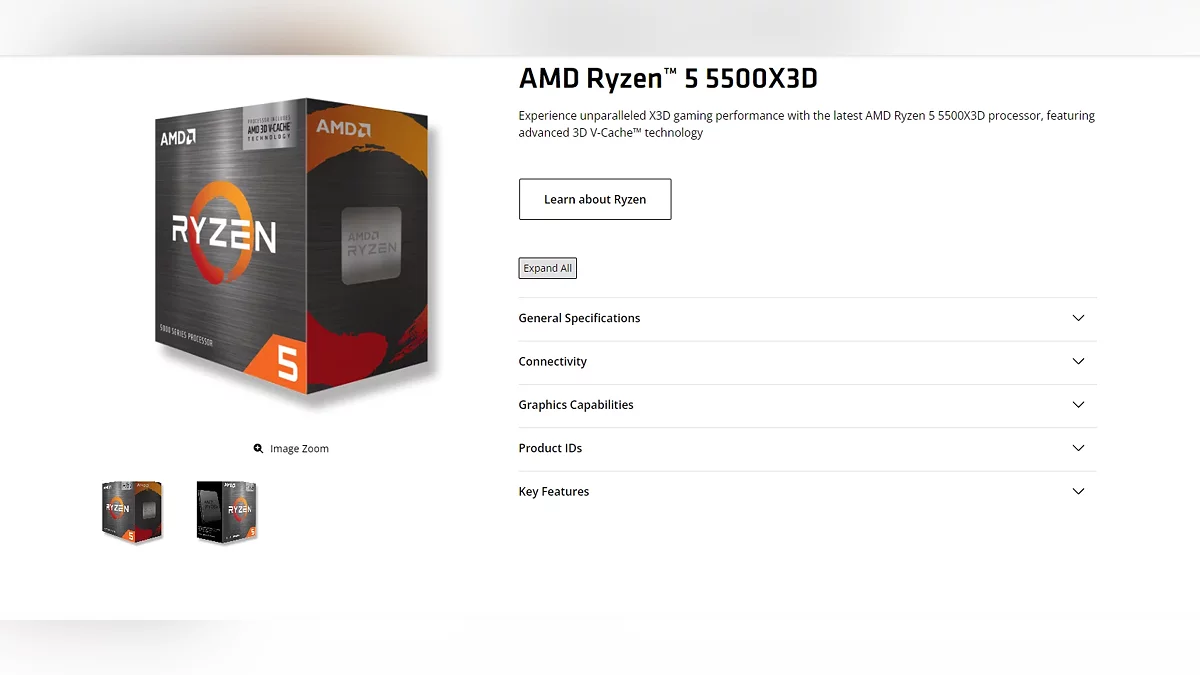Click the AMD Ryzen 5 5500X3D heading
The width and height of the screenshot is (1200, 675).
point(668,78)
